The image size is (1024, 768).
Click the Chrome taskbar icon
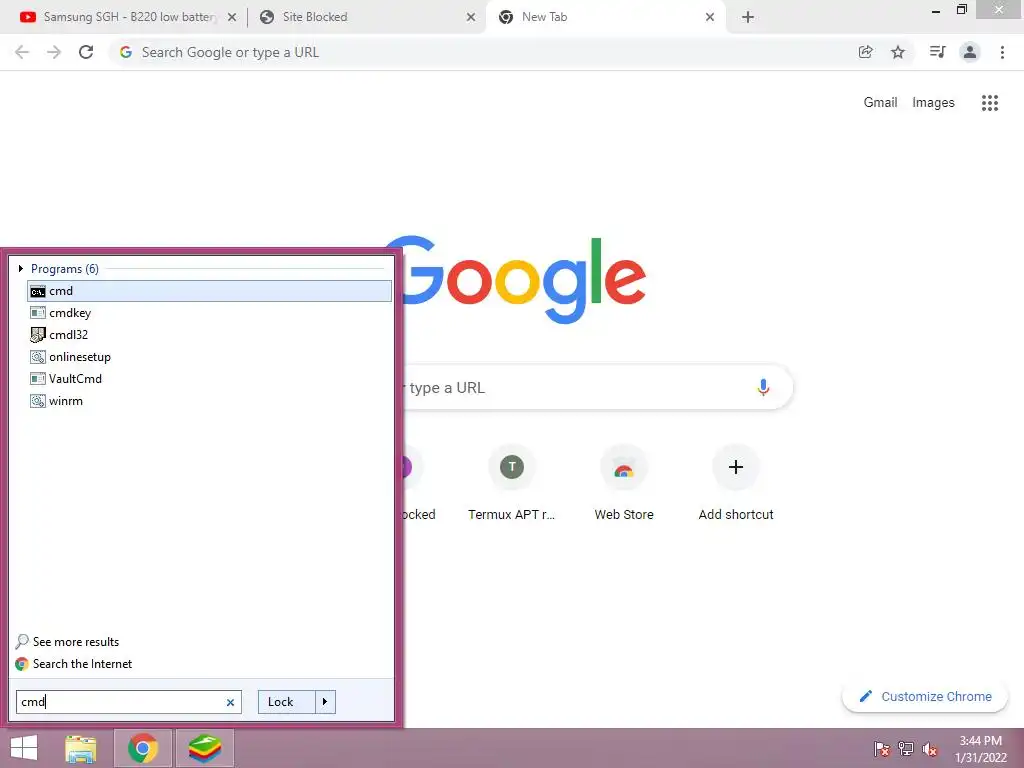point(143,748)
